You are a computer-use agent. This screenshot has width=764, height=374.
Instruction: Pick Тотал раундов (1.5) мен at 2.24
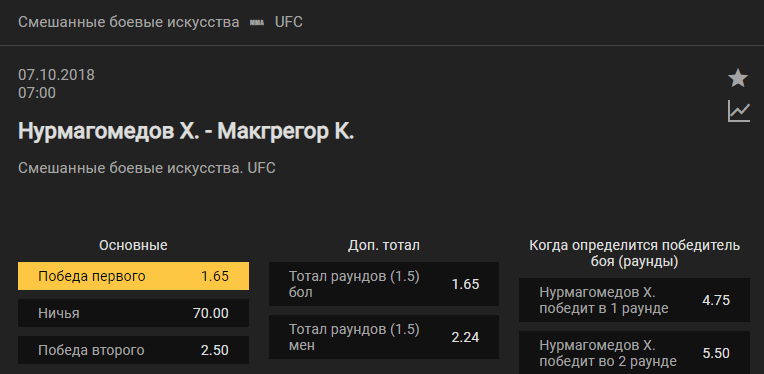pyautogui.click(x=384, y=337)
